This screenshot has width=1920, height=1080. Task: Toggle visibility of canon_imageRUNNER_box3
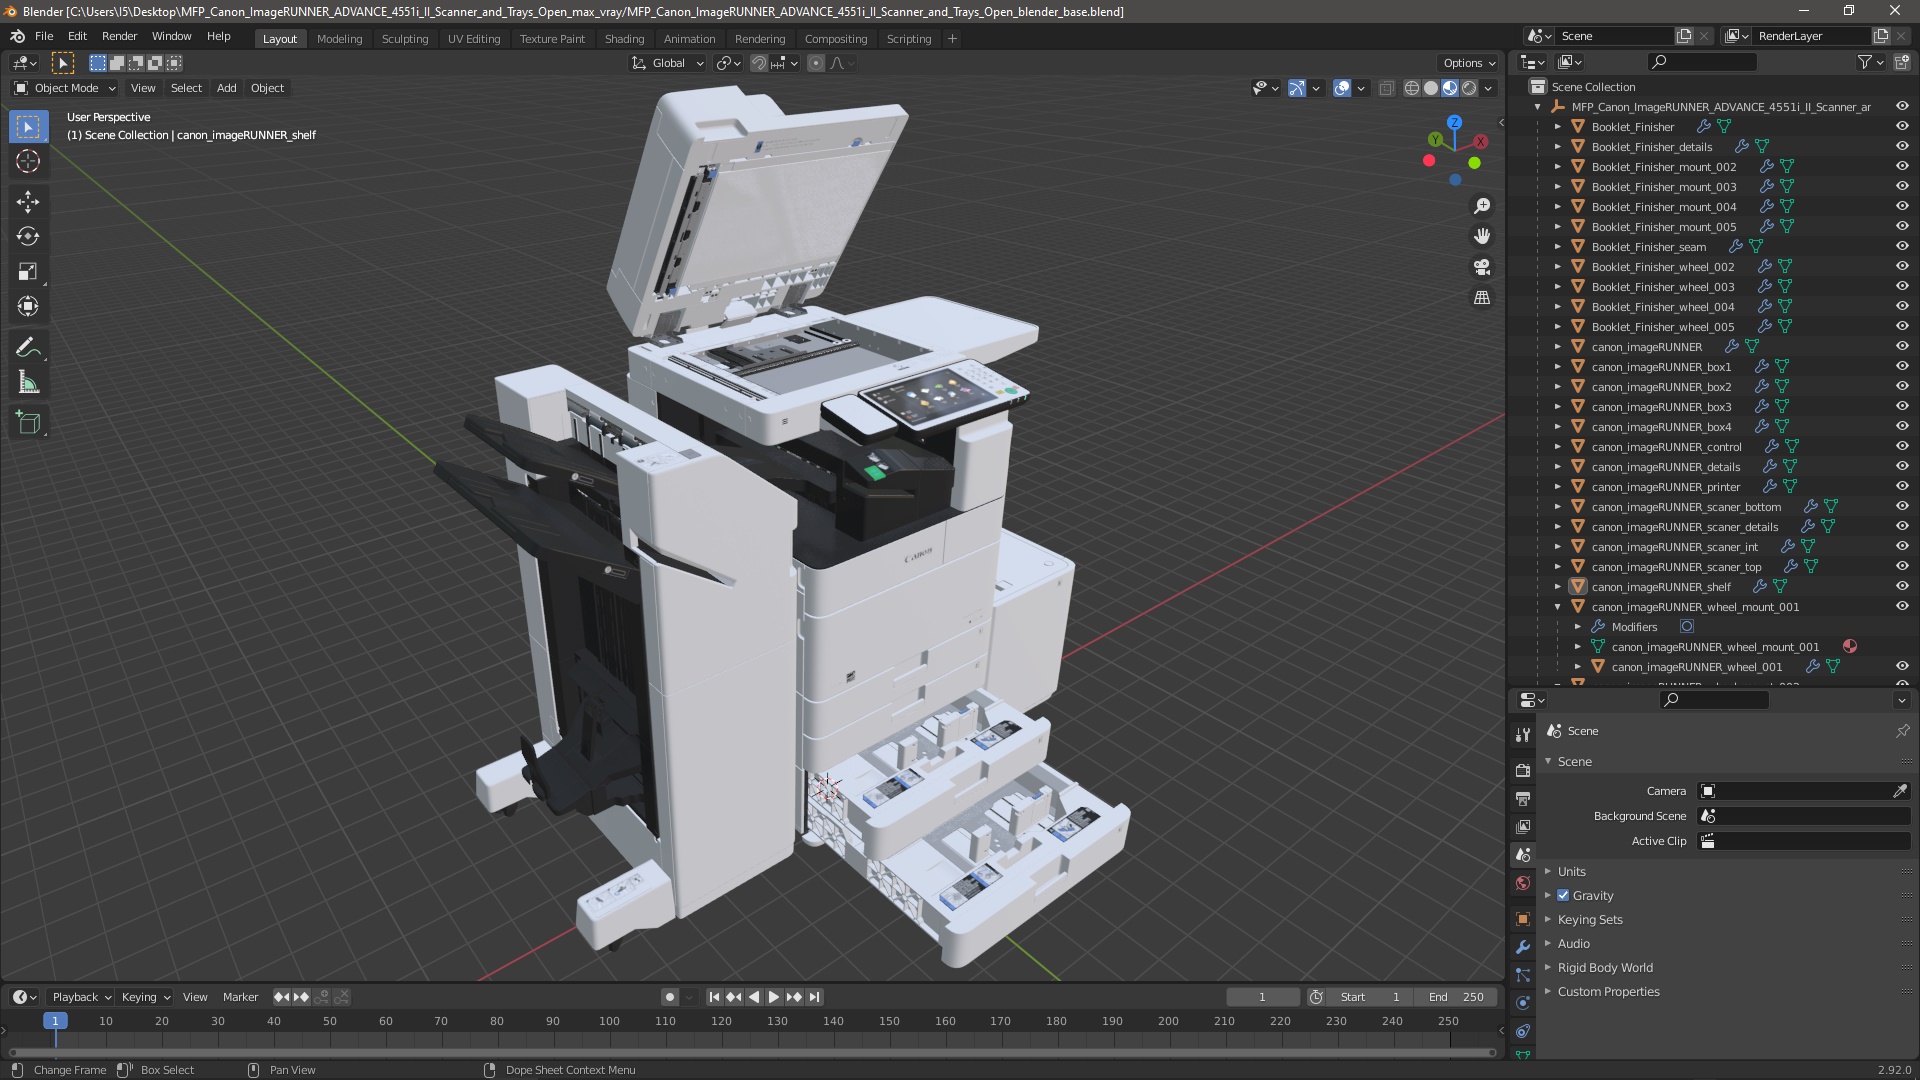point(1902,406)
